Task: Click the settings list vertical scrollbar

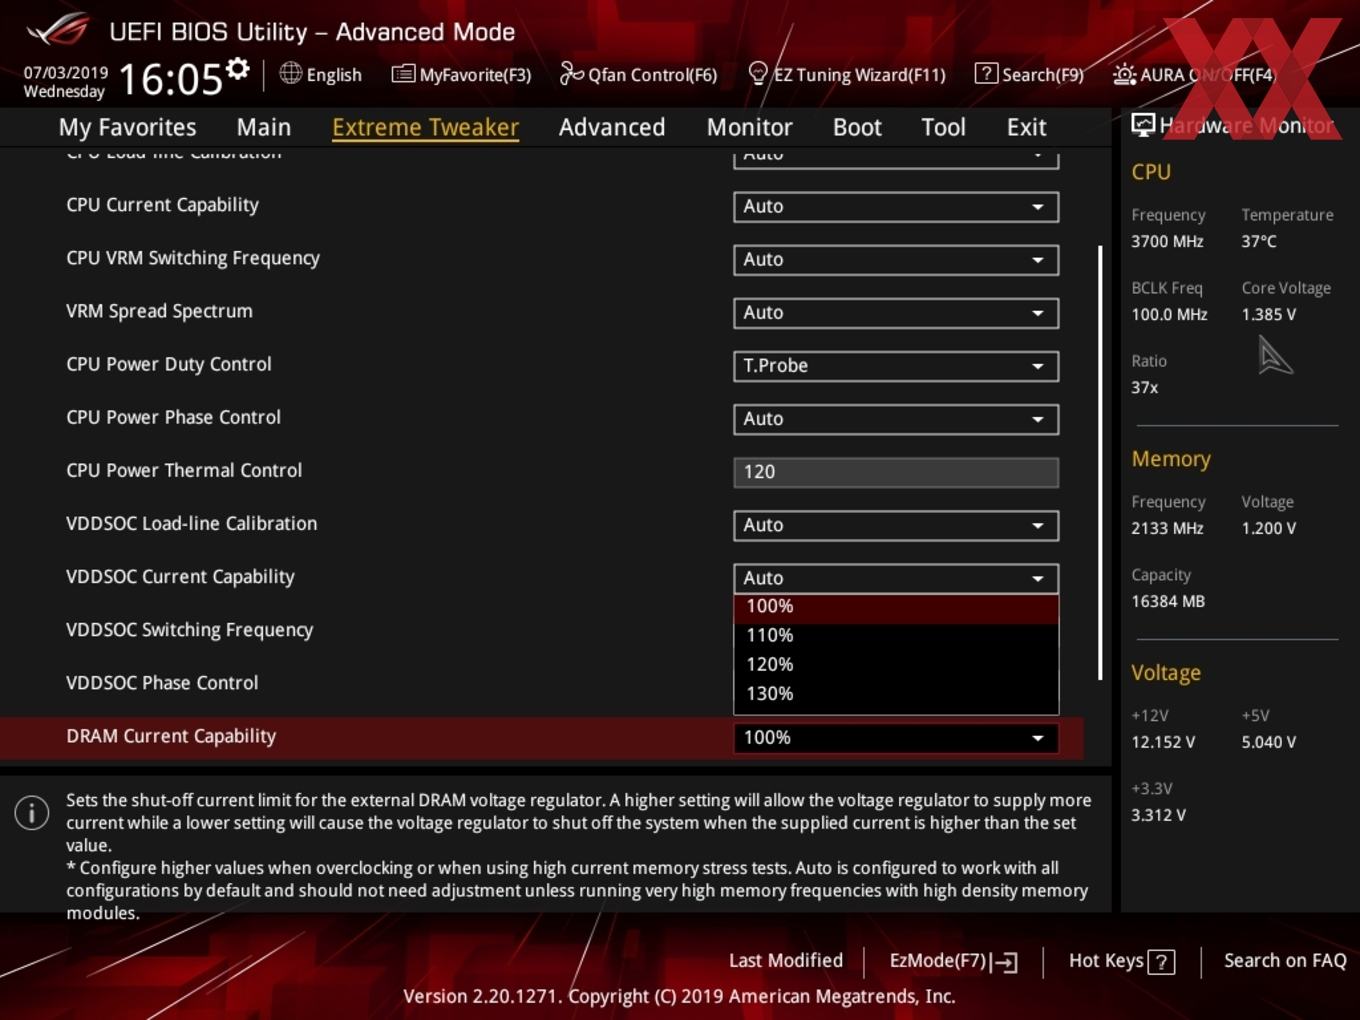Action: [x=1100, y=462]
